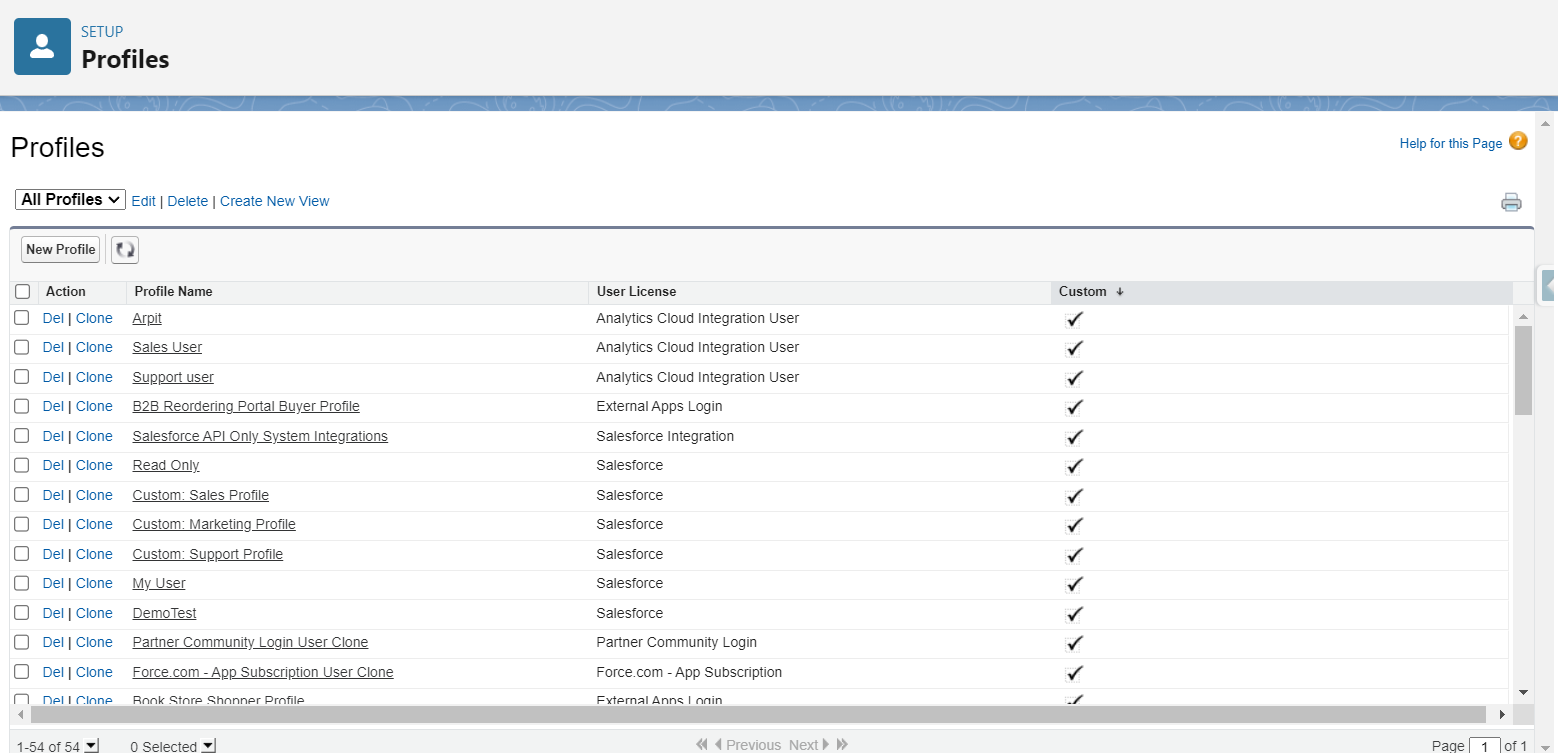Jump to first page using double-arrow icon
1558x753 pixels.
click(x=700, y=744)
